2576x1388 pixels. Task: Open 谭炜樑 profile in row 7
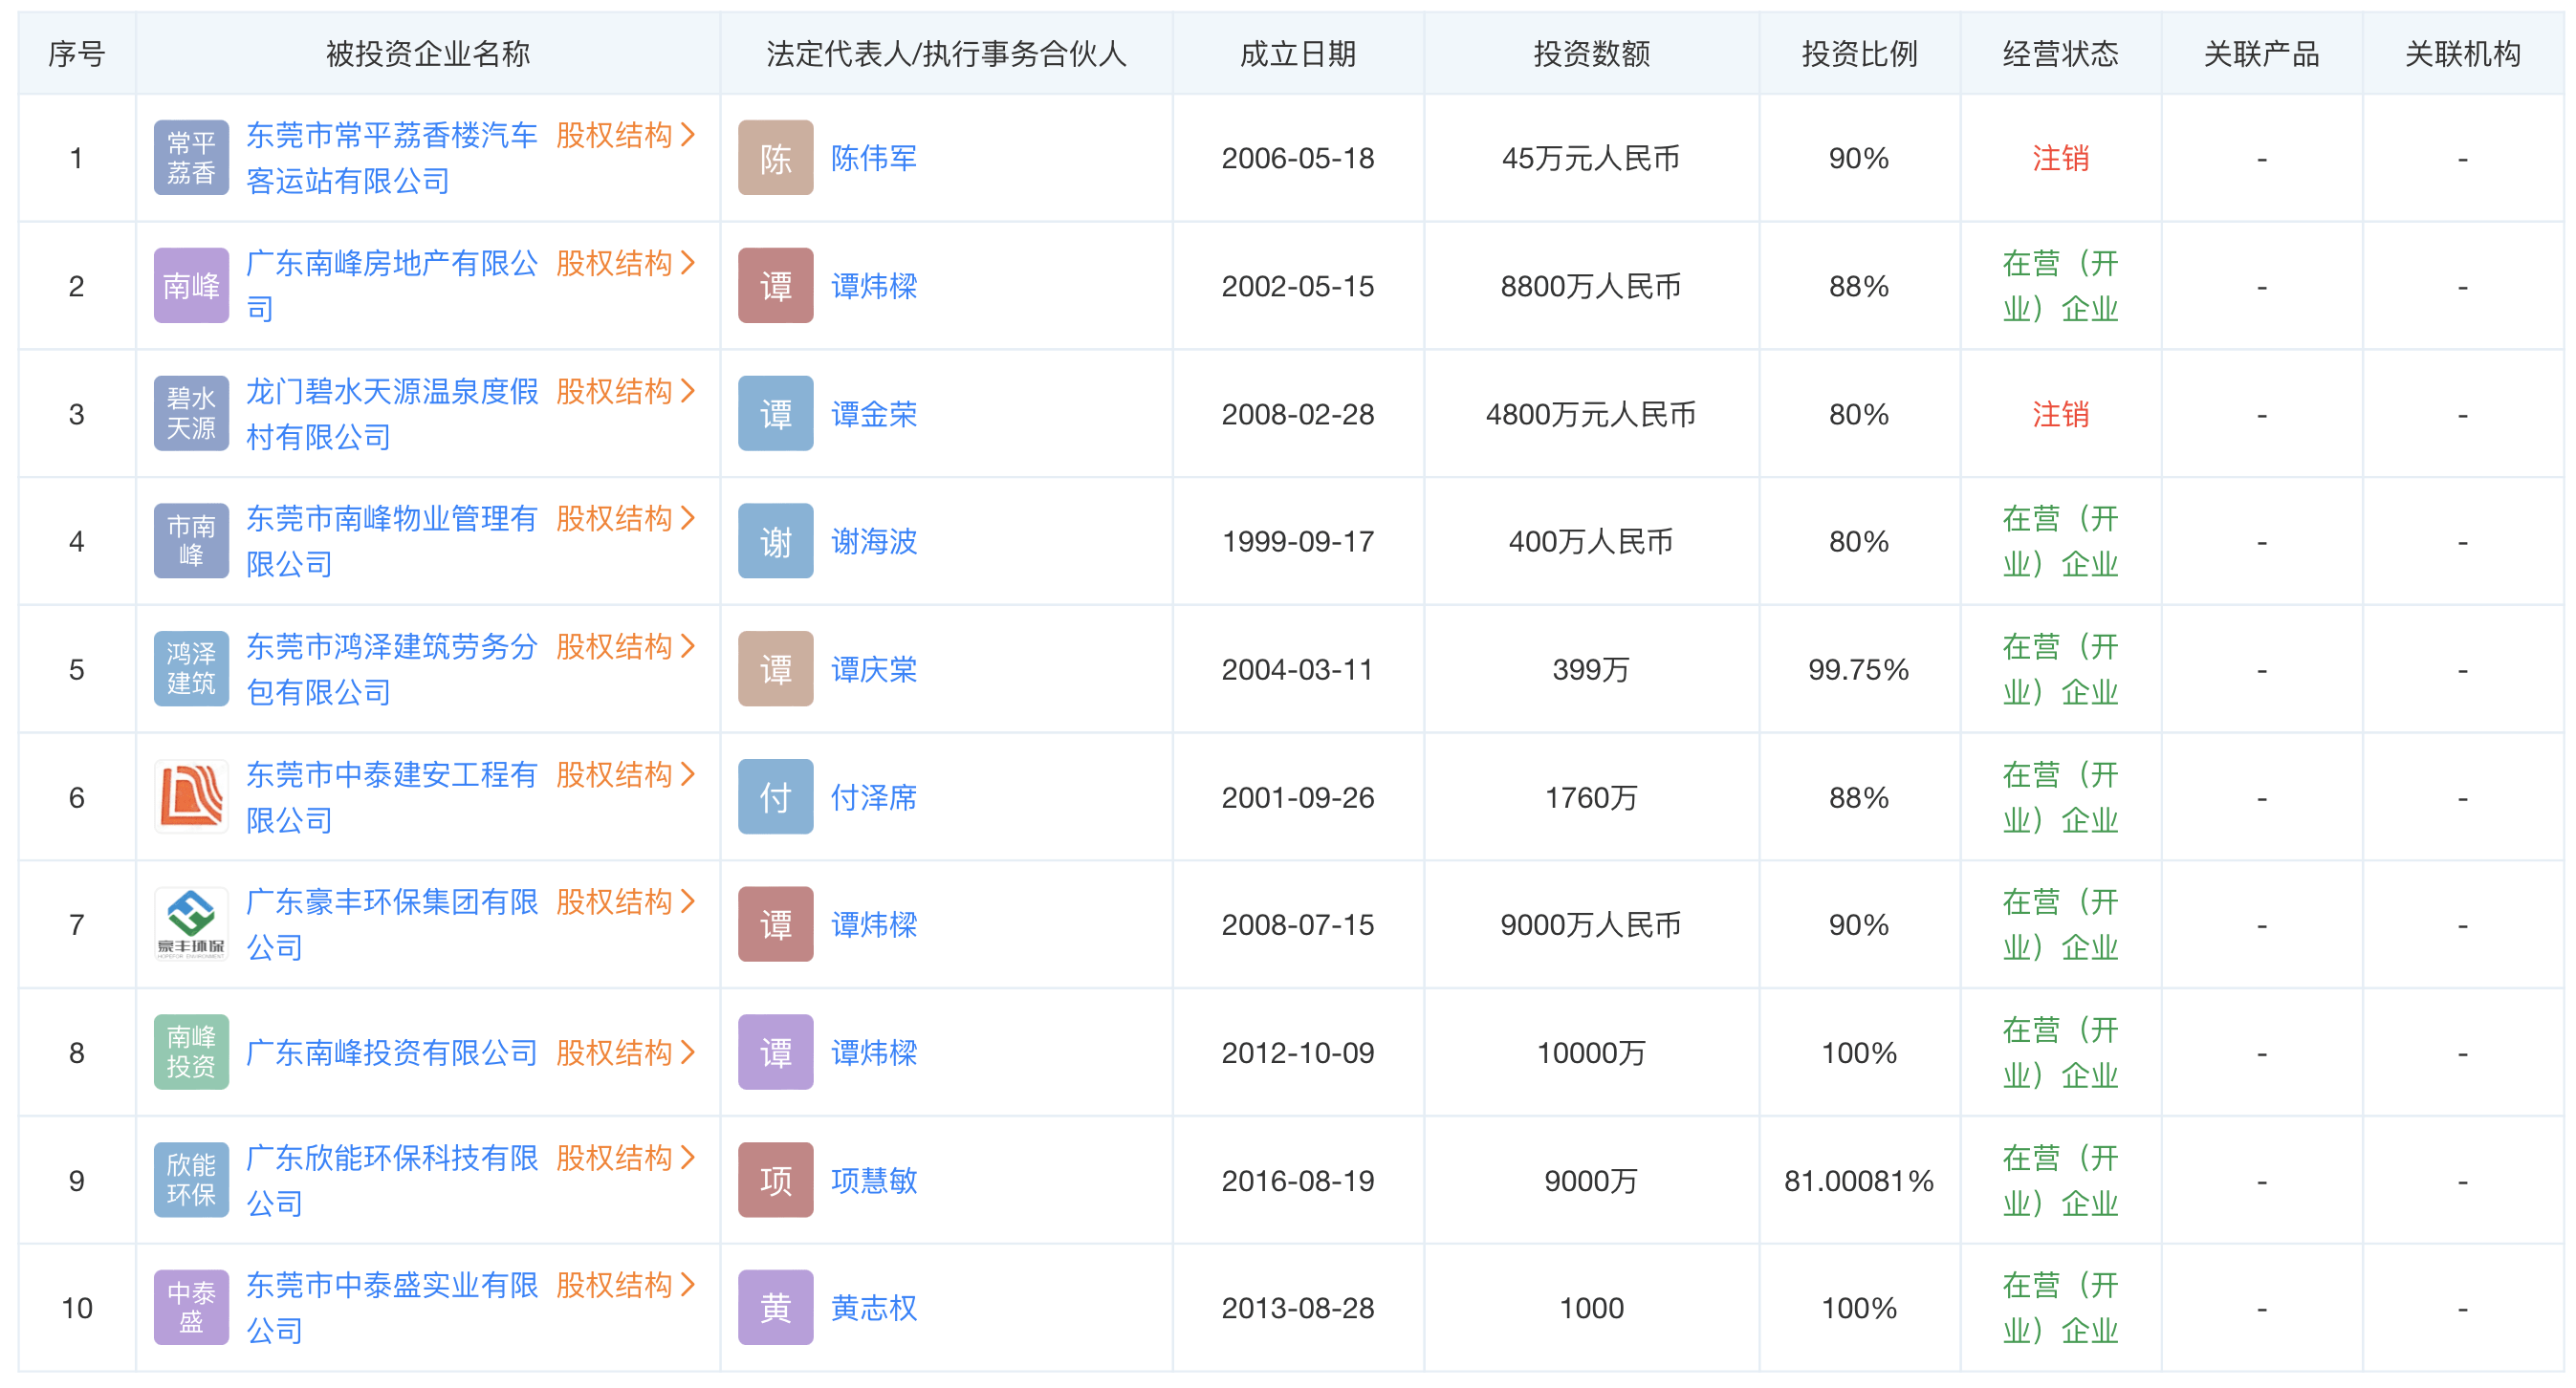click(874, 925)
